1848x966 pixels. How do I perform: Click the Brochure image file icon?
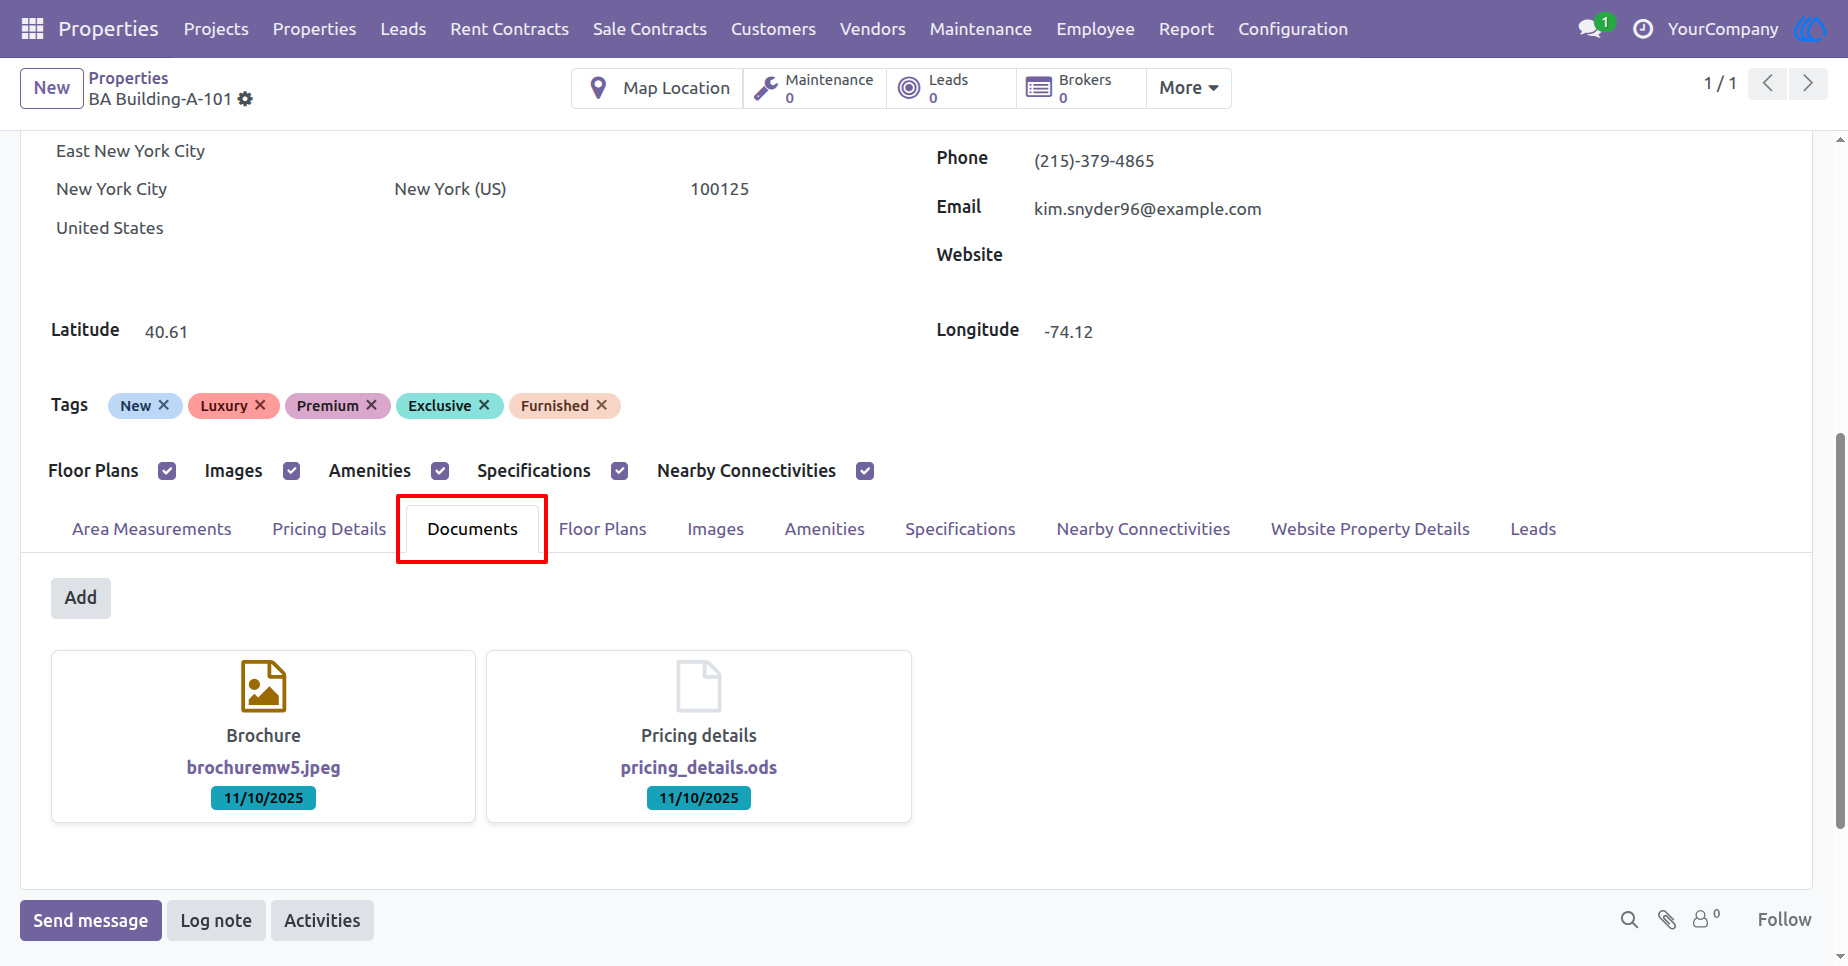click(x=264, y=686)
